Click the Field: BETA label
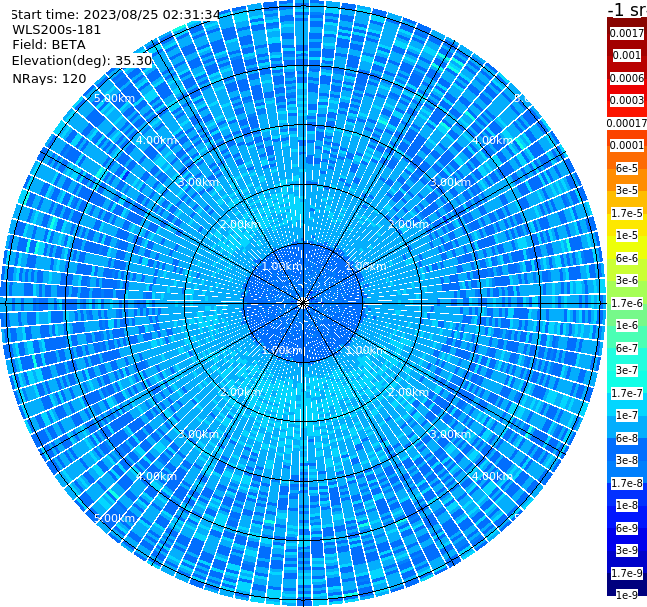 [x=49, y=45]
